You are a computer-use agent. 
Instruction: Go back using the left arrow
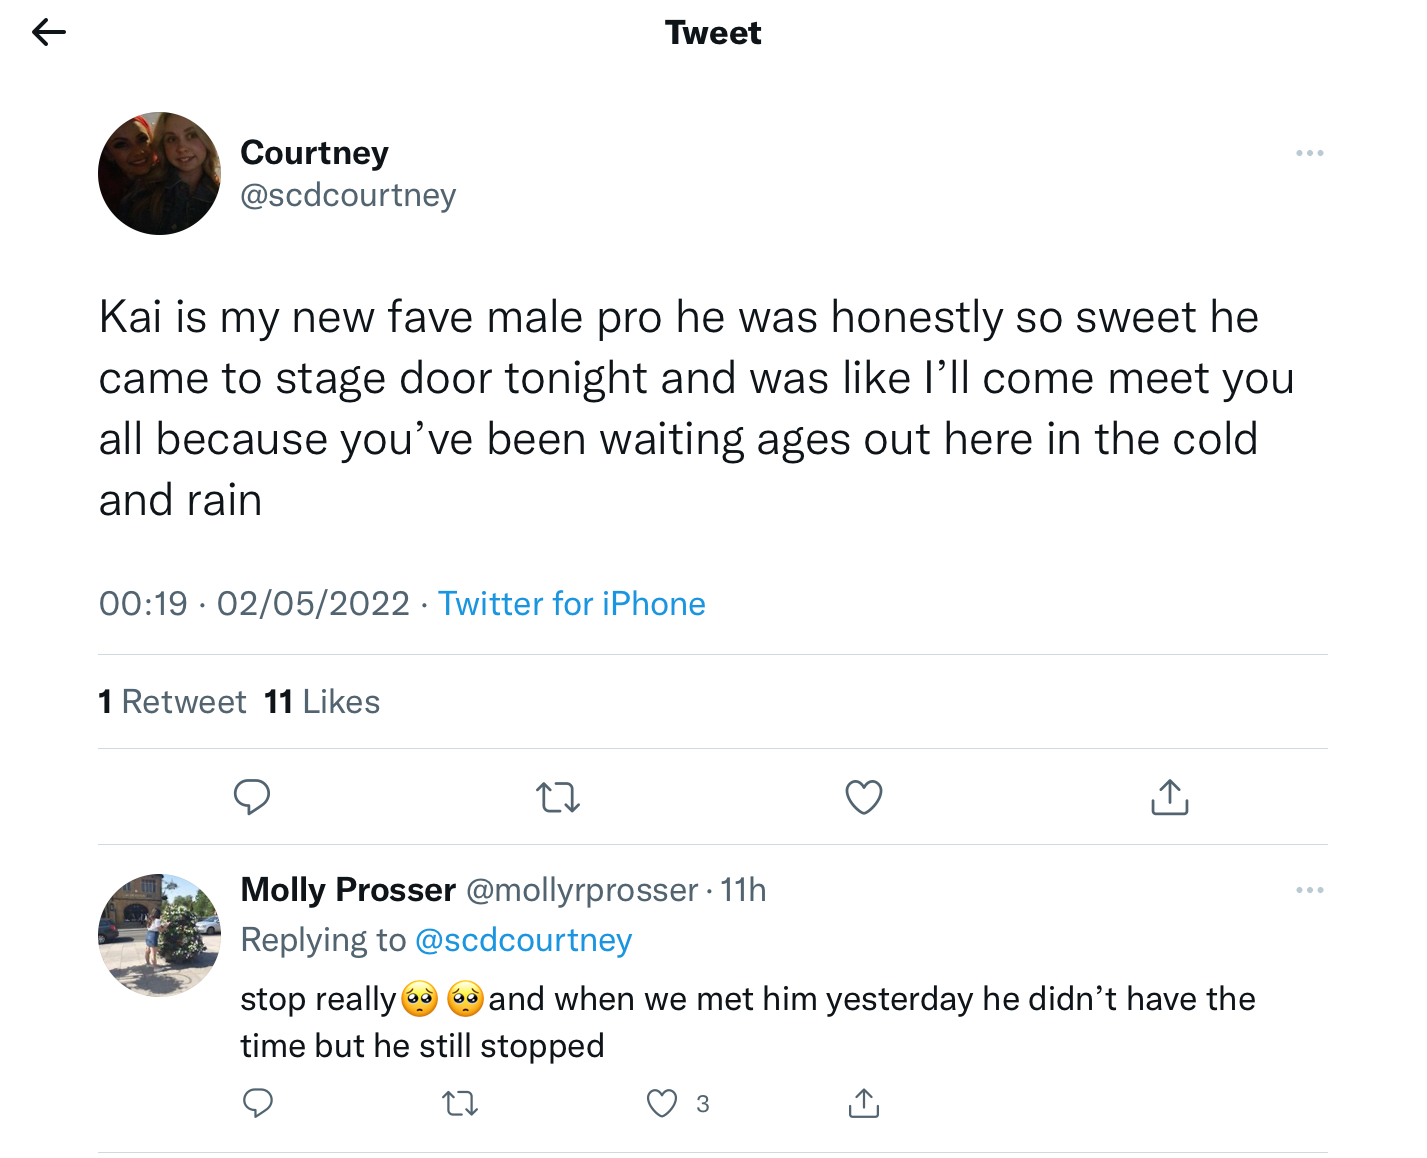[48, 33]
